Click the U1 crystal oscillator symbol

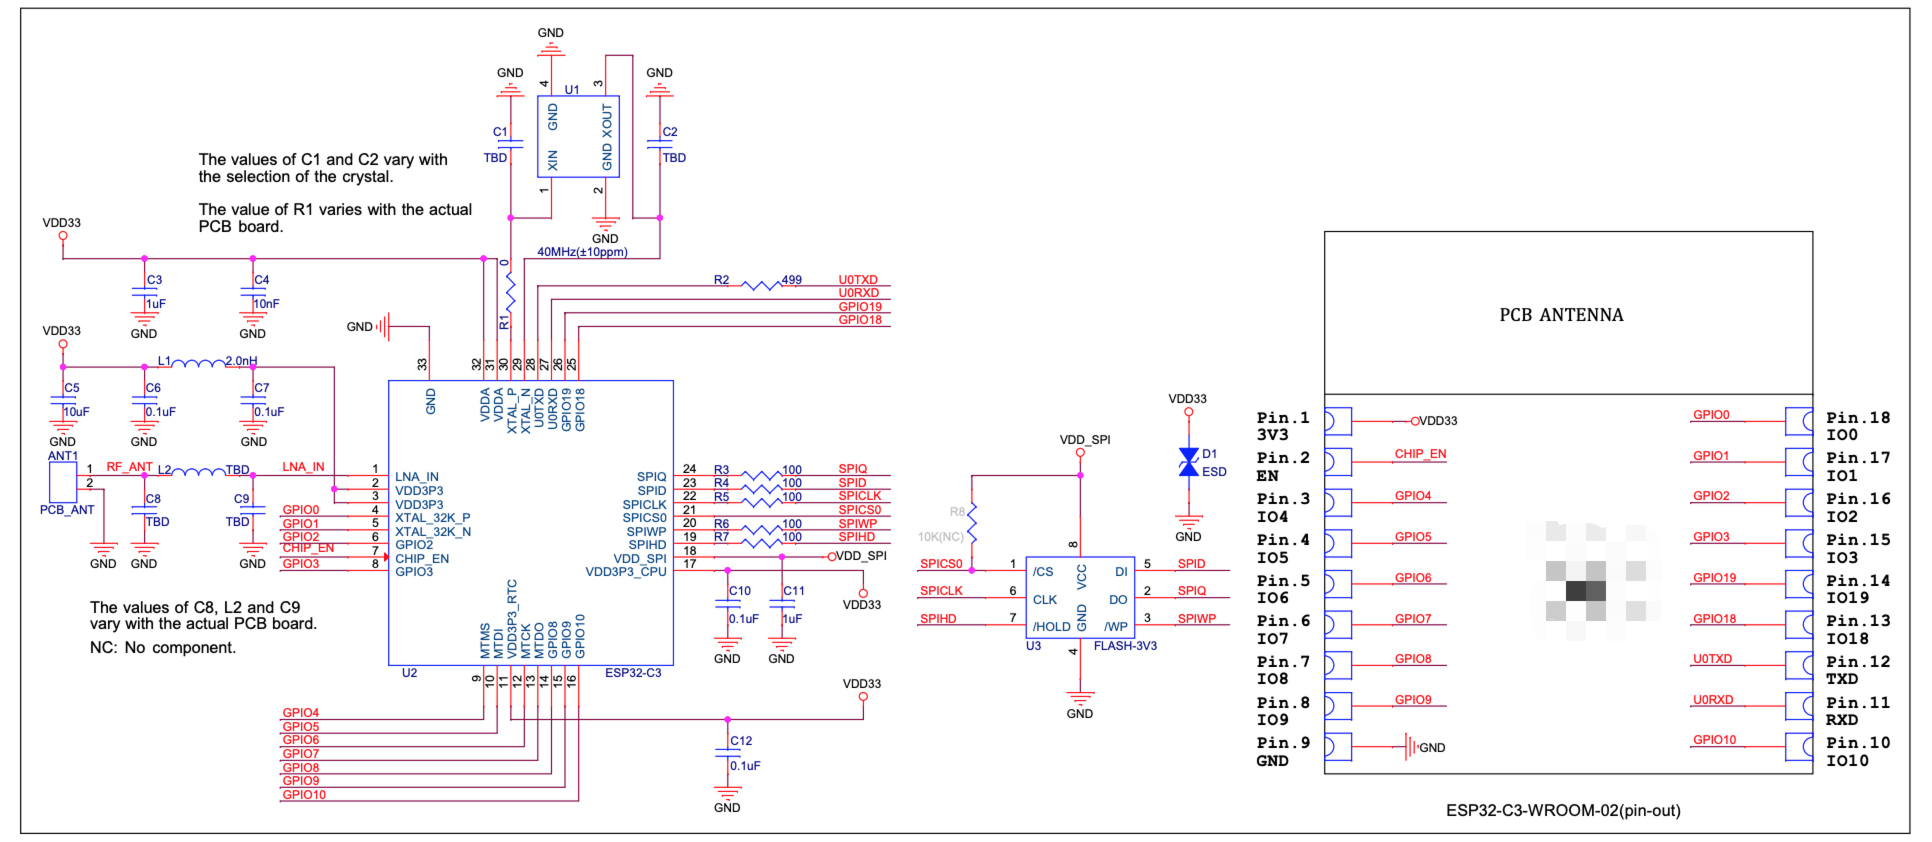point(578,137)
